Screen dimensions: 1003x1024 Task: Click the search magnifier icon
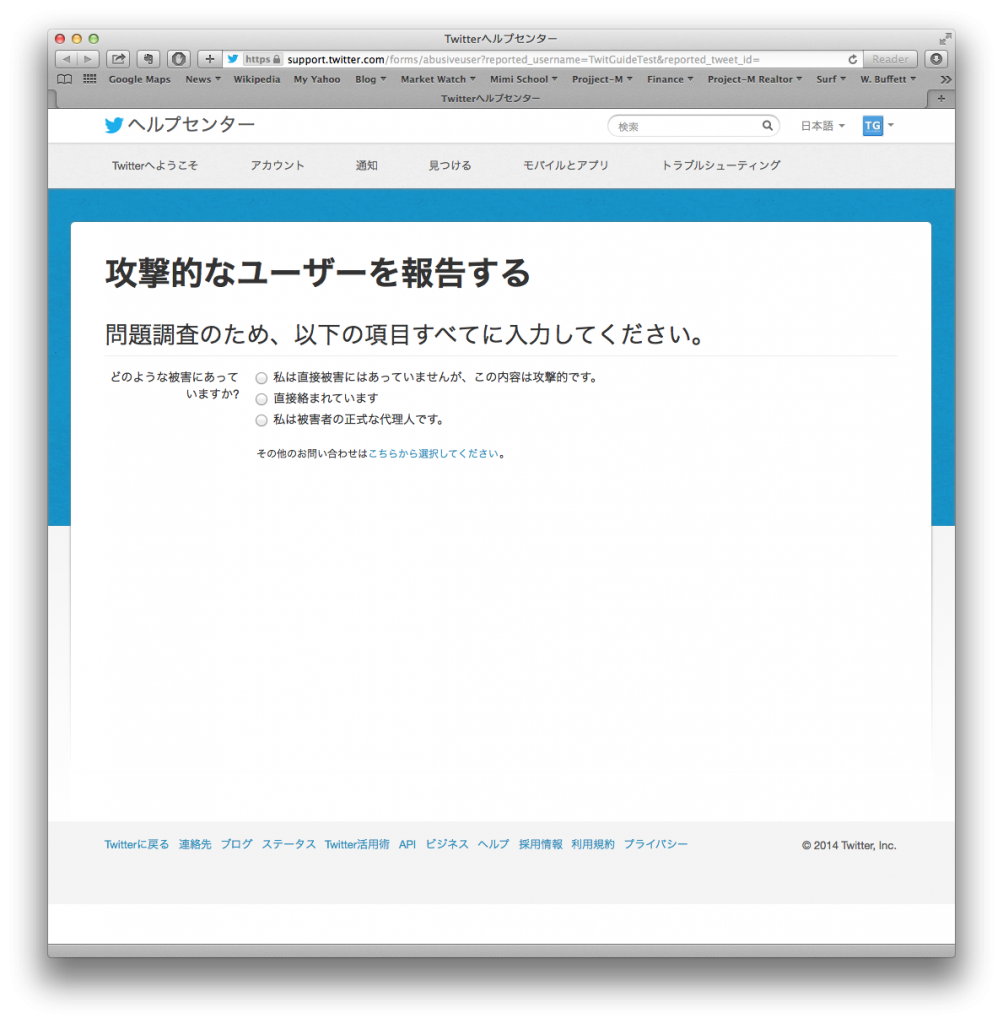click(767, 125)
